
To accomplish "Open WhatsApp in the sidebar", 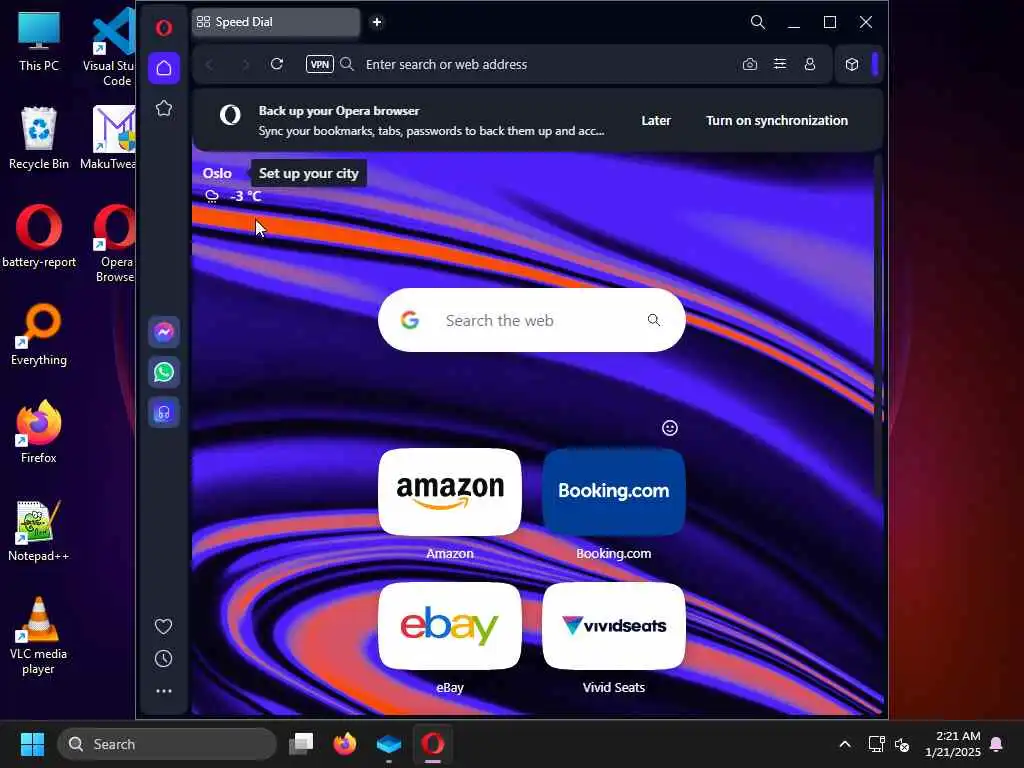I will click(164, 372).
